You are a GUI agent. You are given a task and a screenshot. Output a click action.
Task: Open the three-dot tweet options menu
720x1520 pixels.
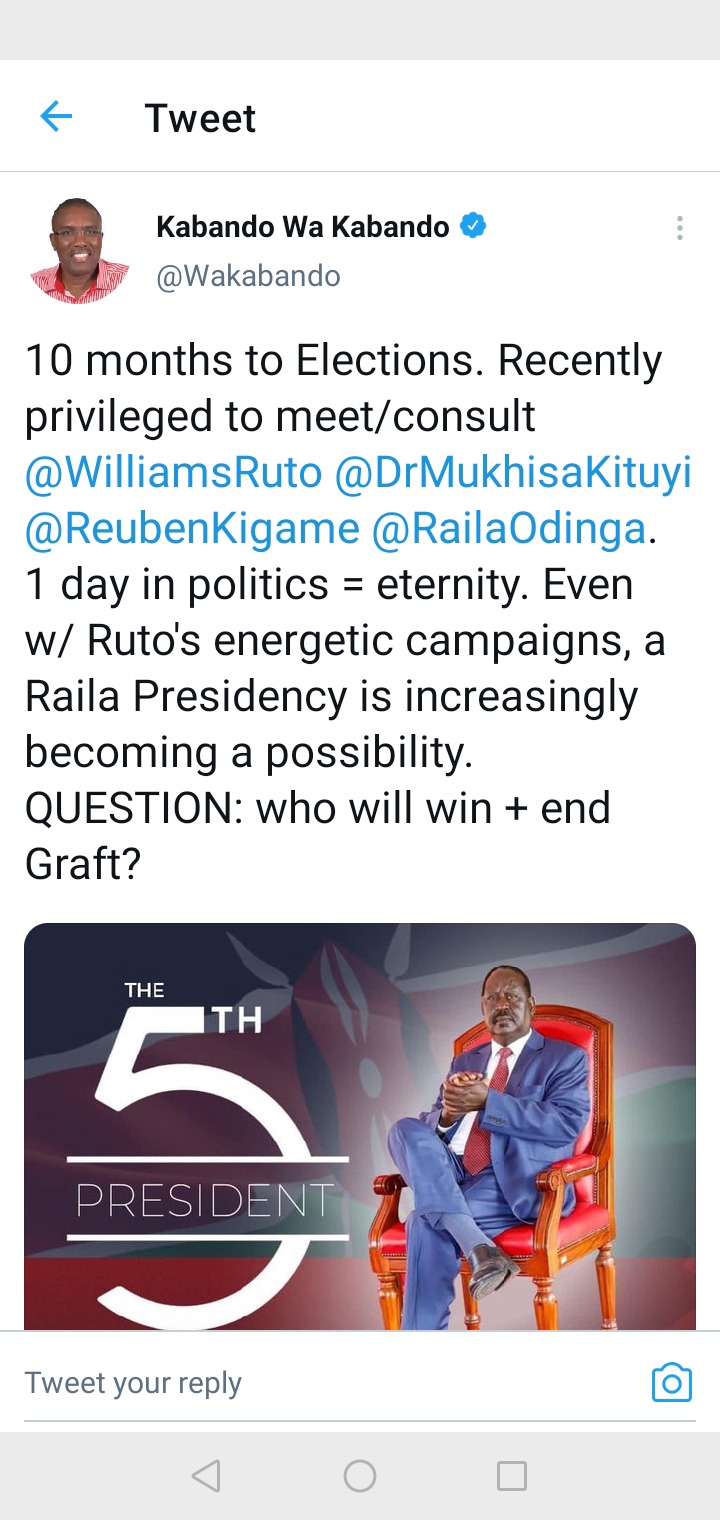coord(679,228)
